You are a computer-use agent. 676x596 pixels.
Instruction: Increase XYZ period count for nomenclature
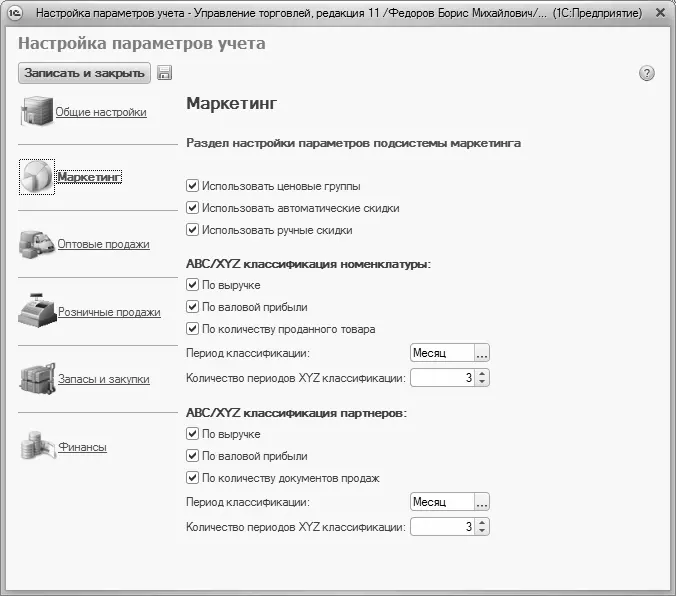[x=482, y=373]
